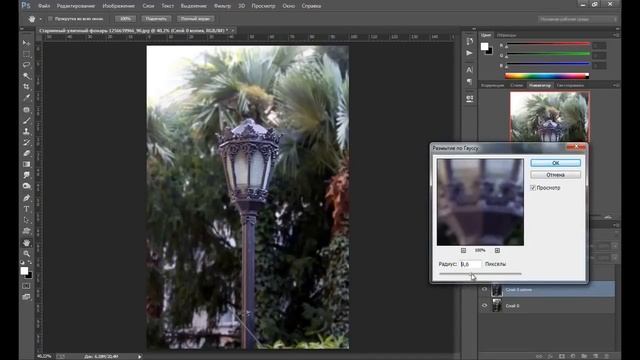The image size is (640, 360).
Task: Click the color spectrum ramp
Action: [547, 76]
